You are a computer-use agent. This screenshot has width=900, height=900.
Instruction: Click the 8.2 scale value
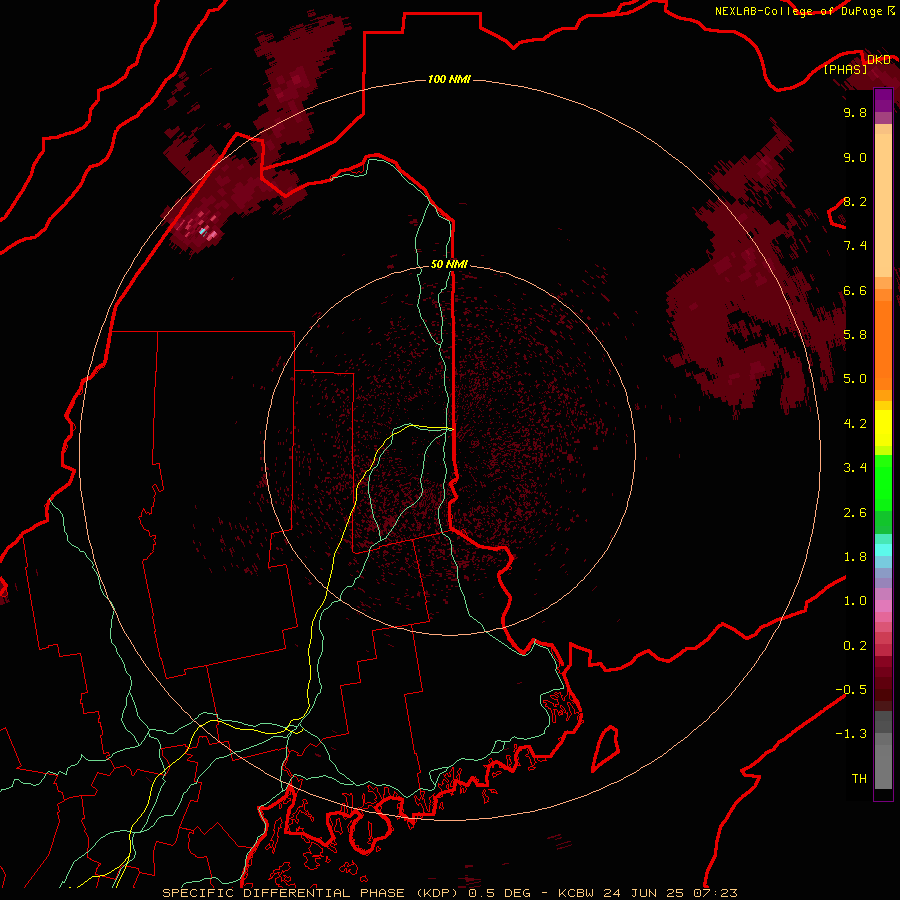[x=855, y=201]
